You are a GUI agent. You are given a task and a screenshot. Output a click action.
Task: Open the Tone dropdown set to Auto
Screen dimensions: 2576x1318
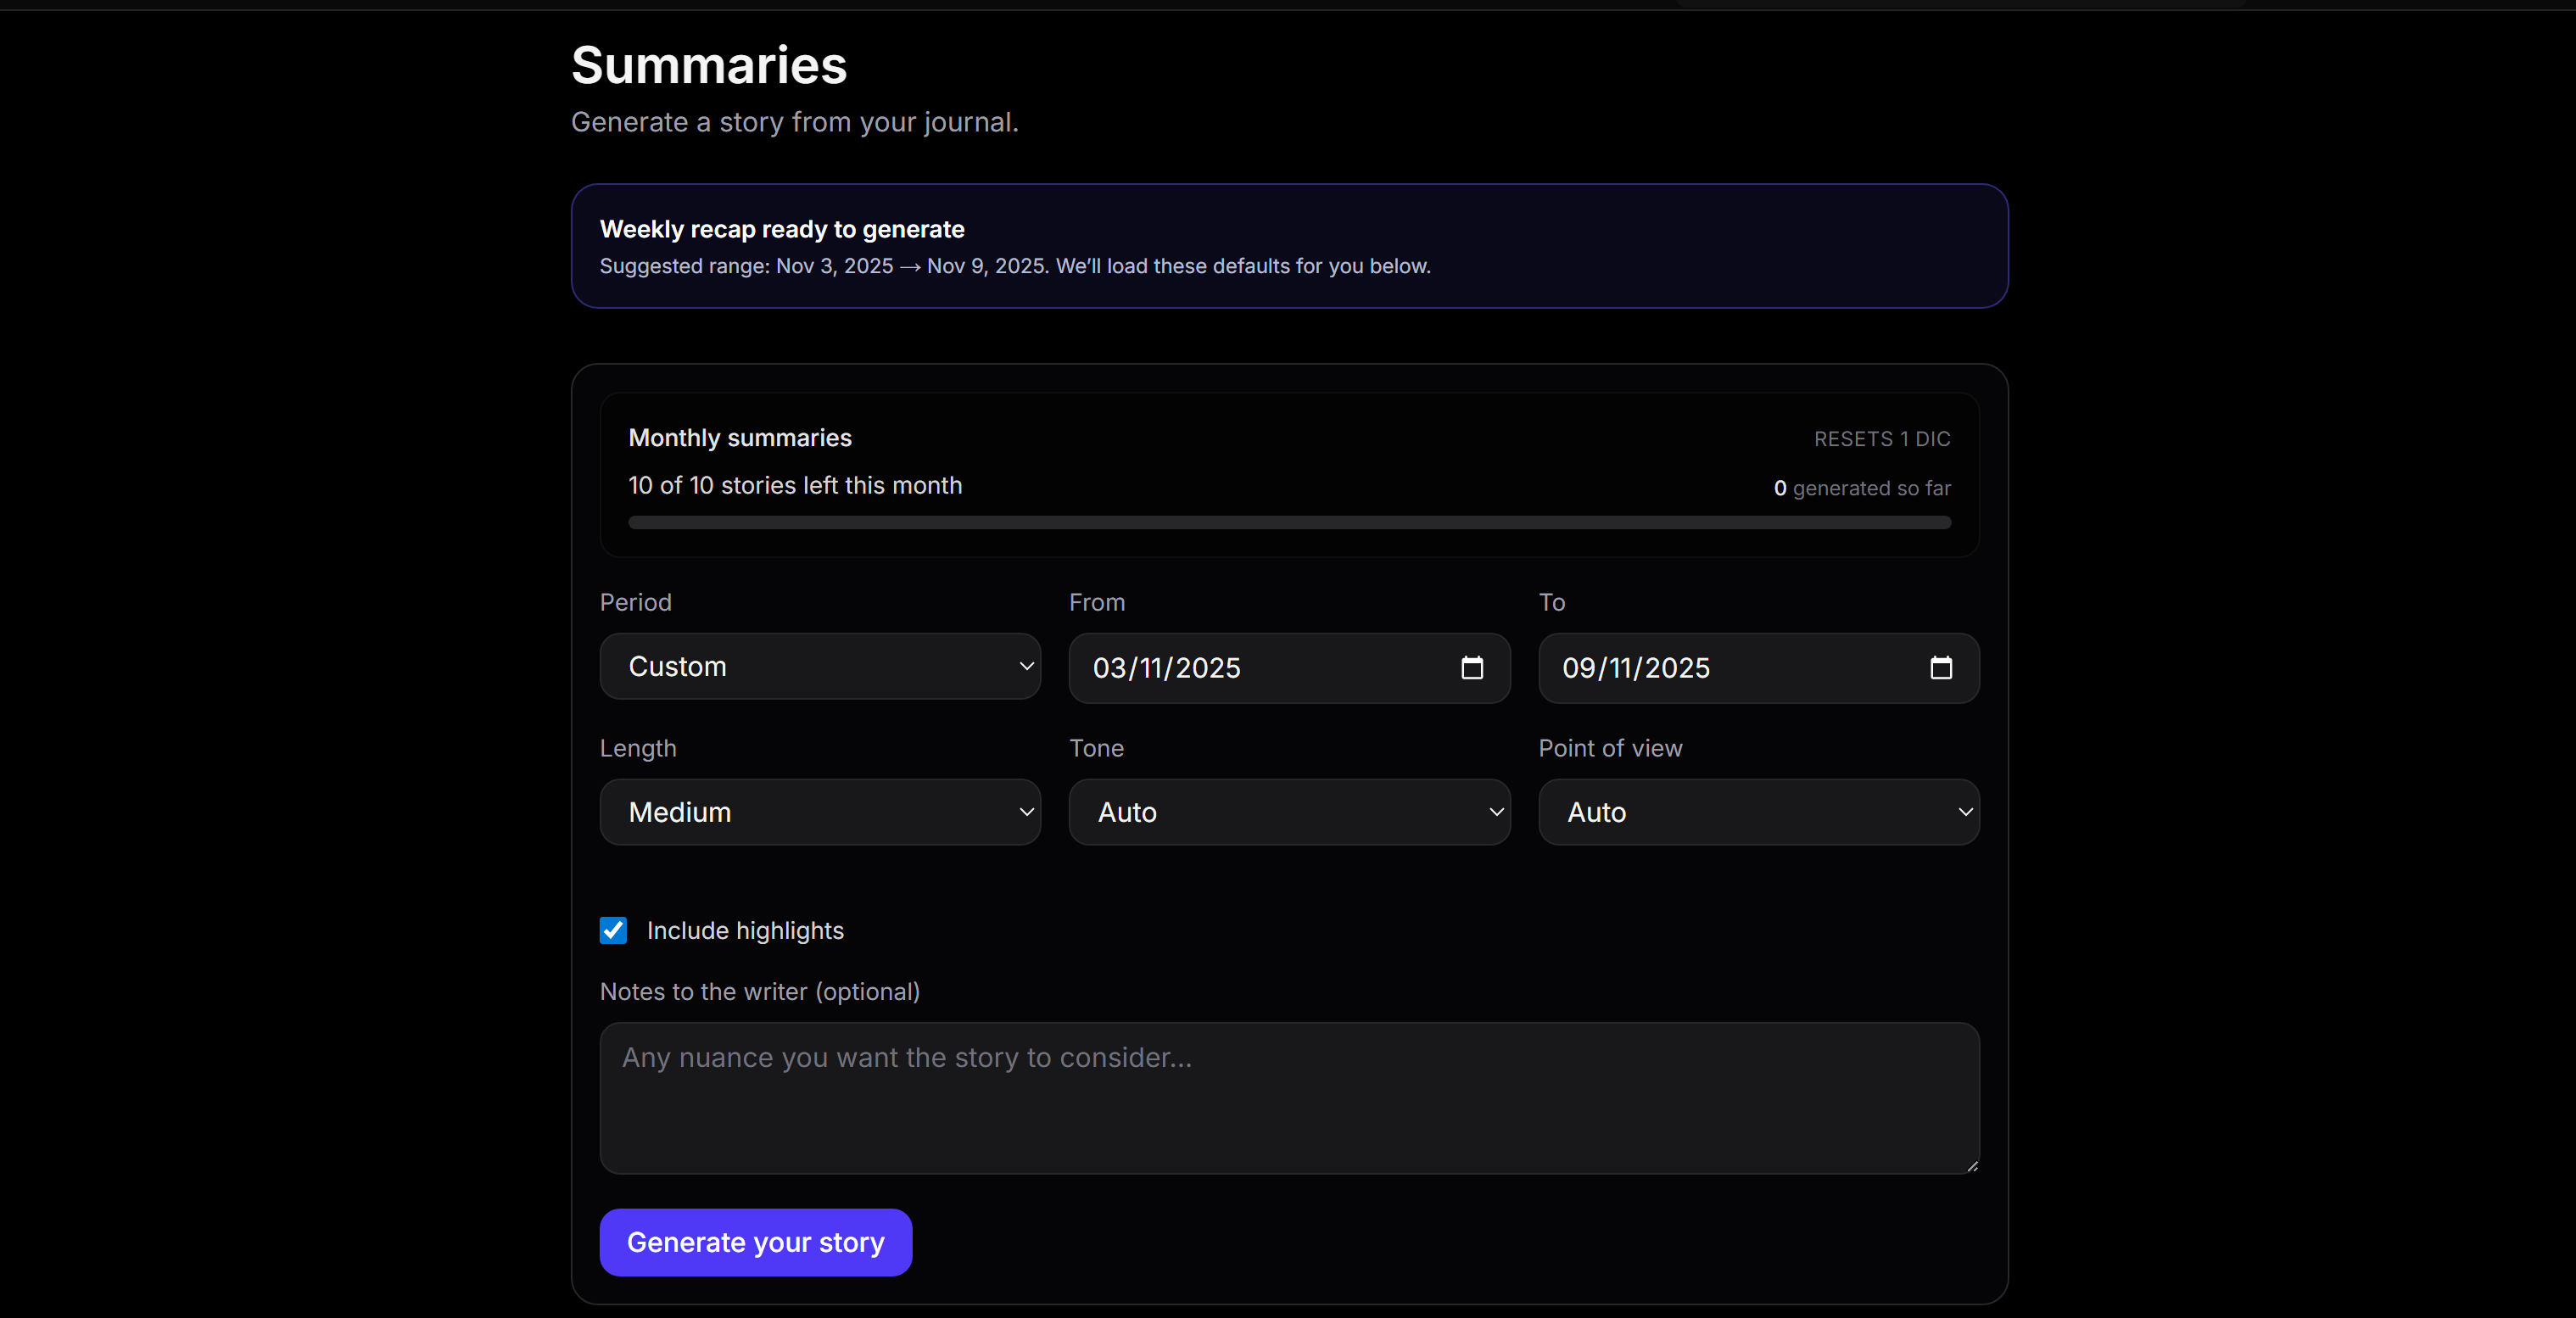tap(1289, 812)
